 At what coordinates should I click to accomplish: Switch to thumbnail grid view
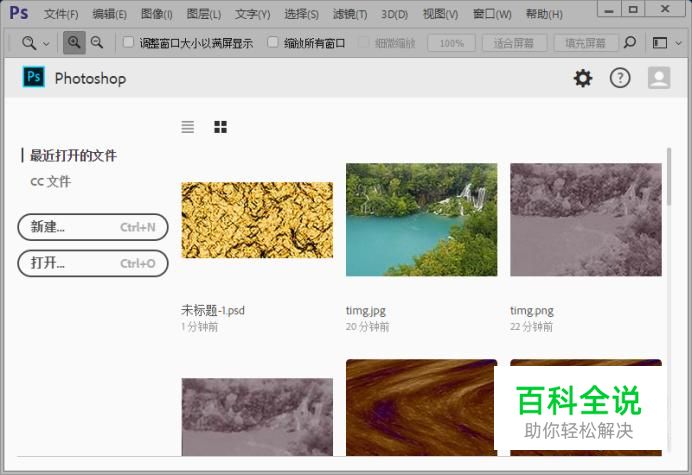click(x=220, y=127)
